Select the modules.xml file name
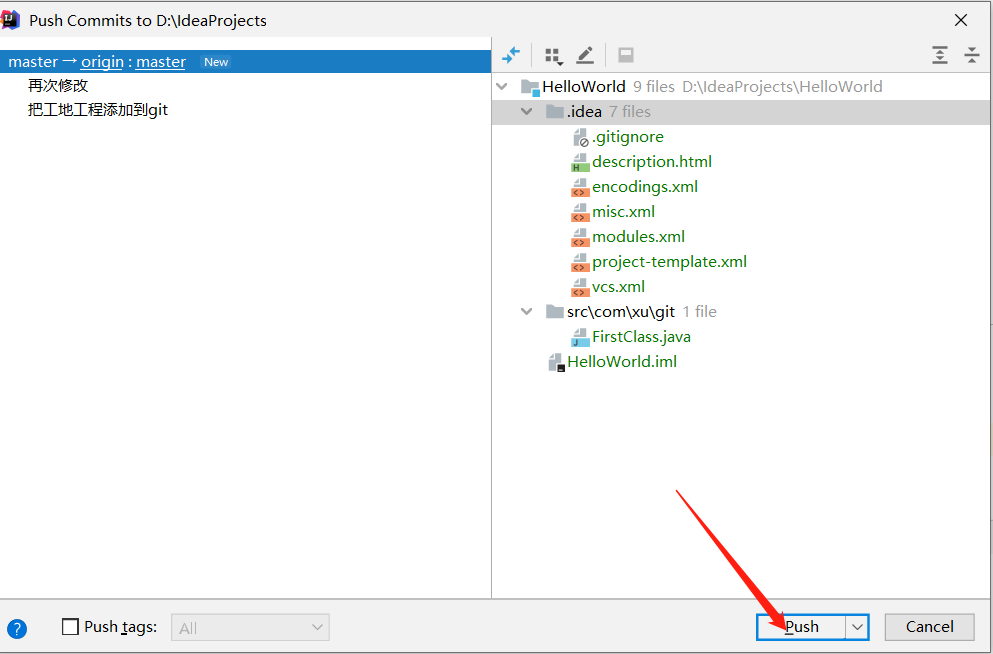This screenshot has width=993, height=654. click(x=638, y=237)
